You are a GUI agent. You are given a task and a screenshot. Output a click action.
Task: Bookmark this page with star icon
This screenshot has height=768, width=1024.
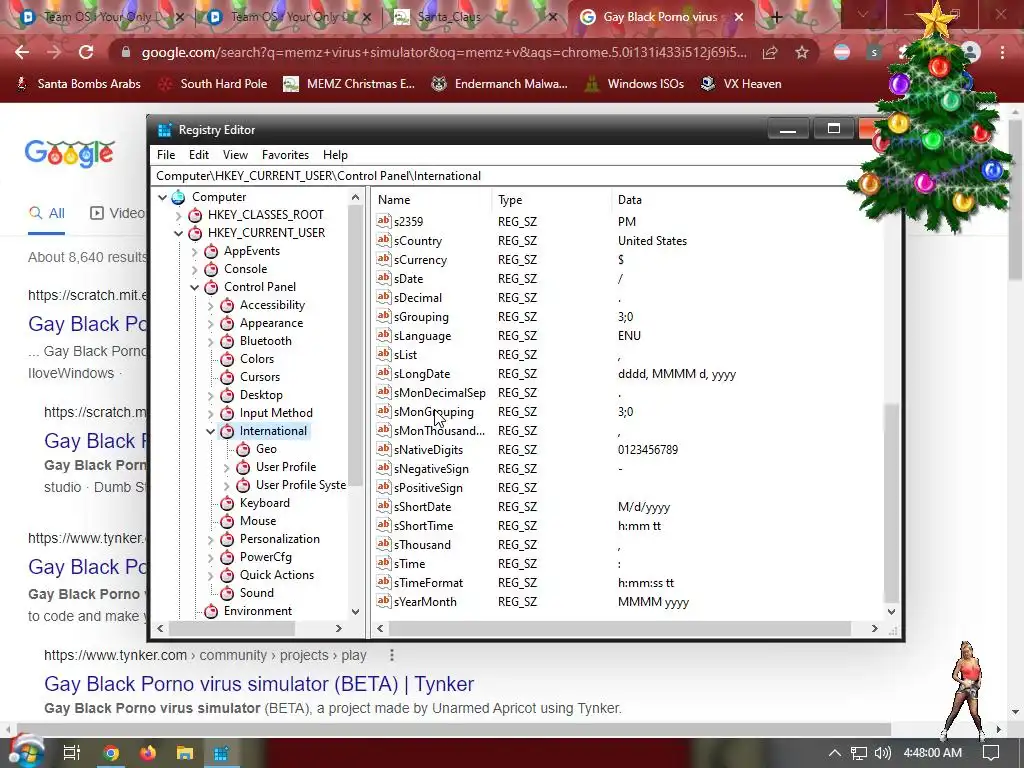[x=802, y=52]
